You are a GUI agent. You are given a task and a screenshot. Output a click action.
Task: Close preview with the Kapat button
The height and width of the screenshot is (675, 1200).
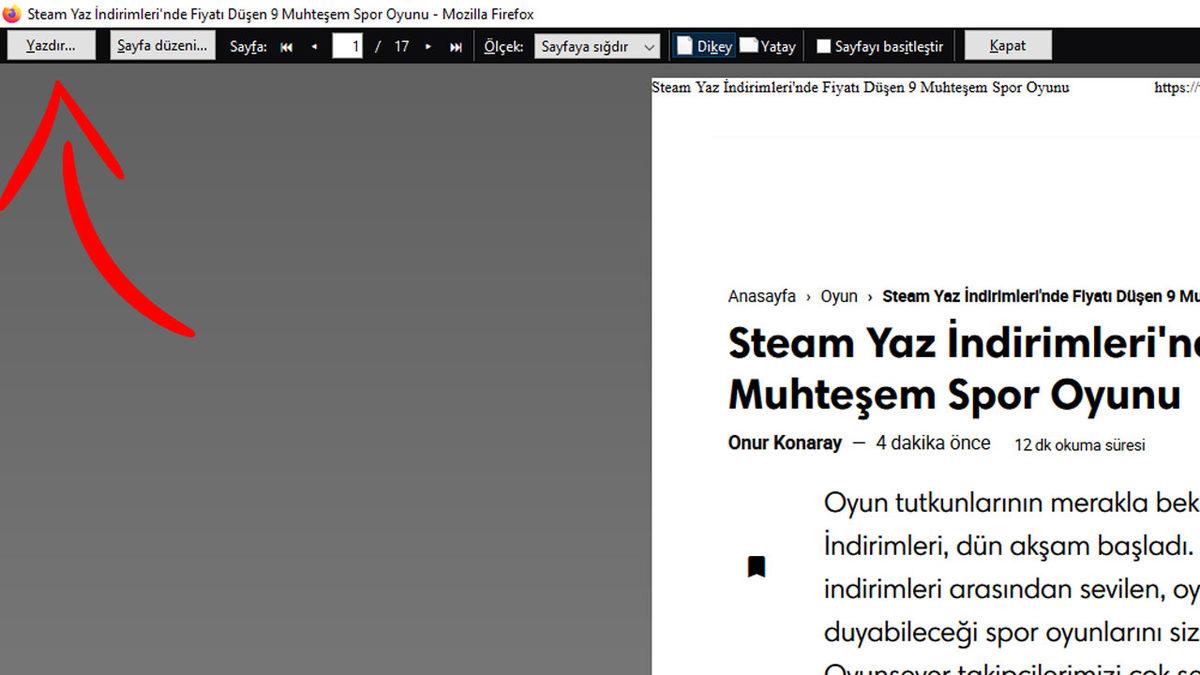[1007, 44]
